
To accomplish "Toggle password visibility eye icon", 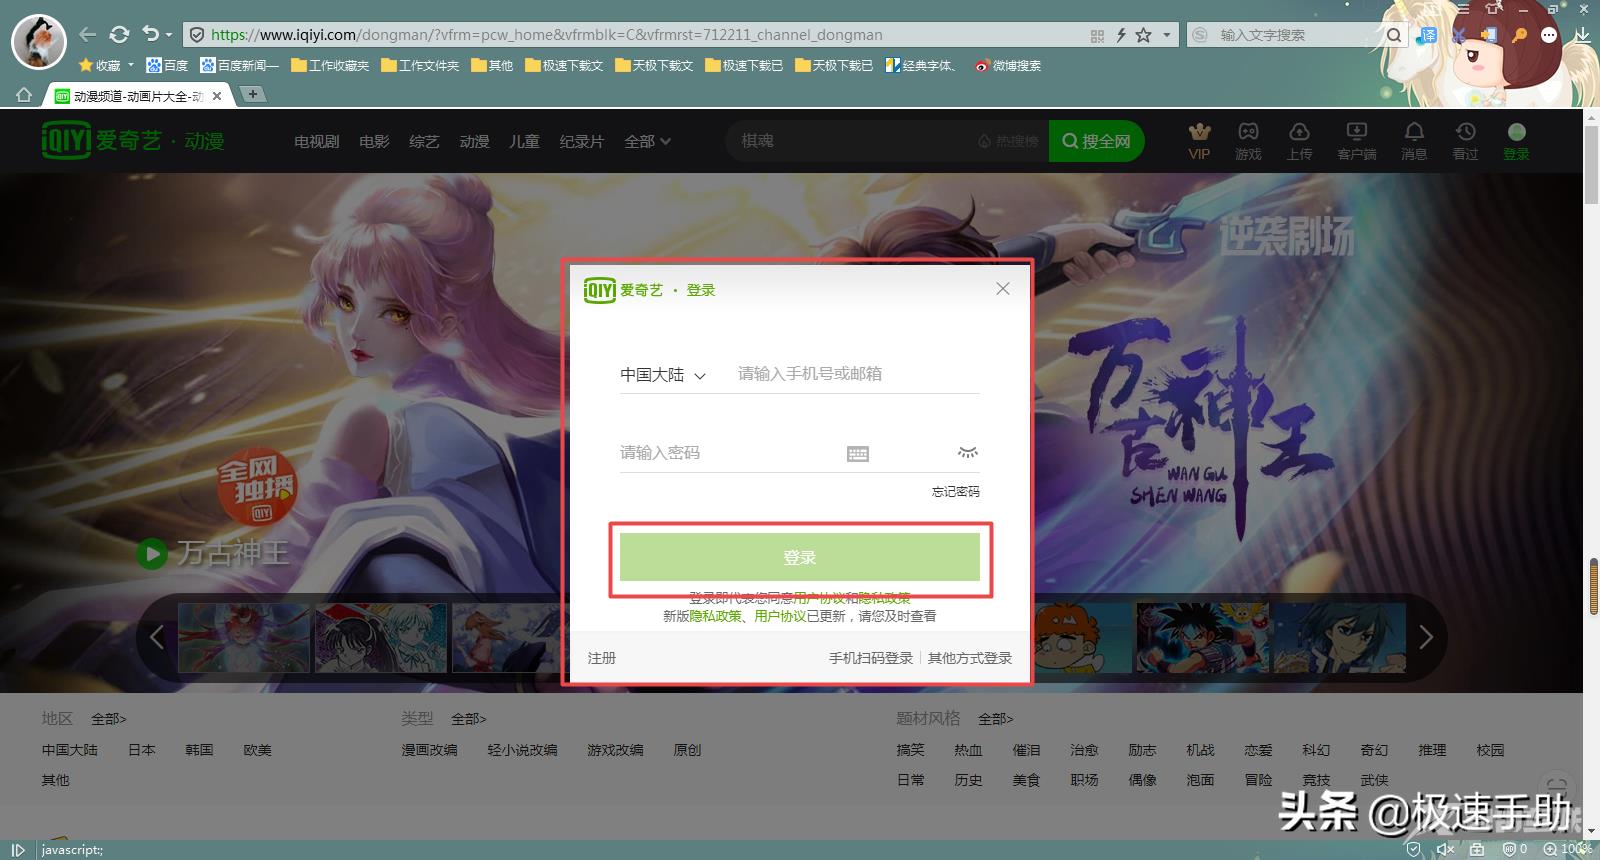I will [967, 453].
